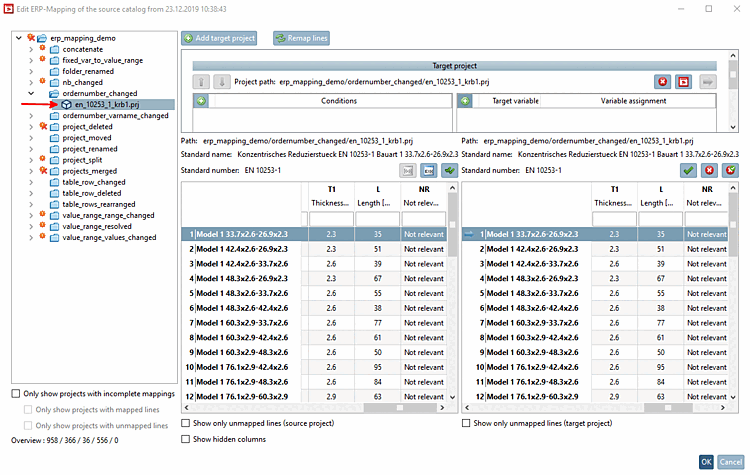Click Add target project button

(220, 38)
